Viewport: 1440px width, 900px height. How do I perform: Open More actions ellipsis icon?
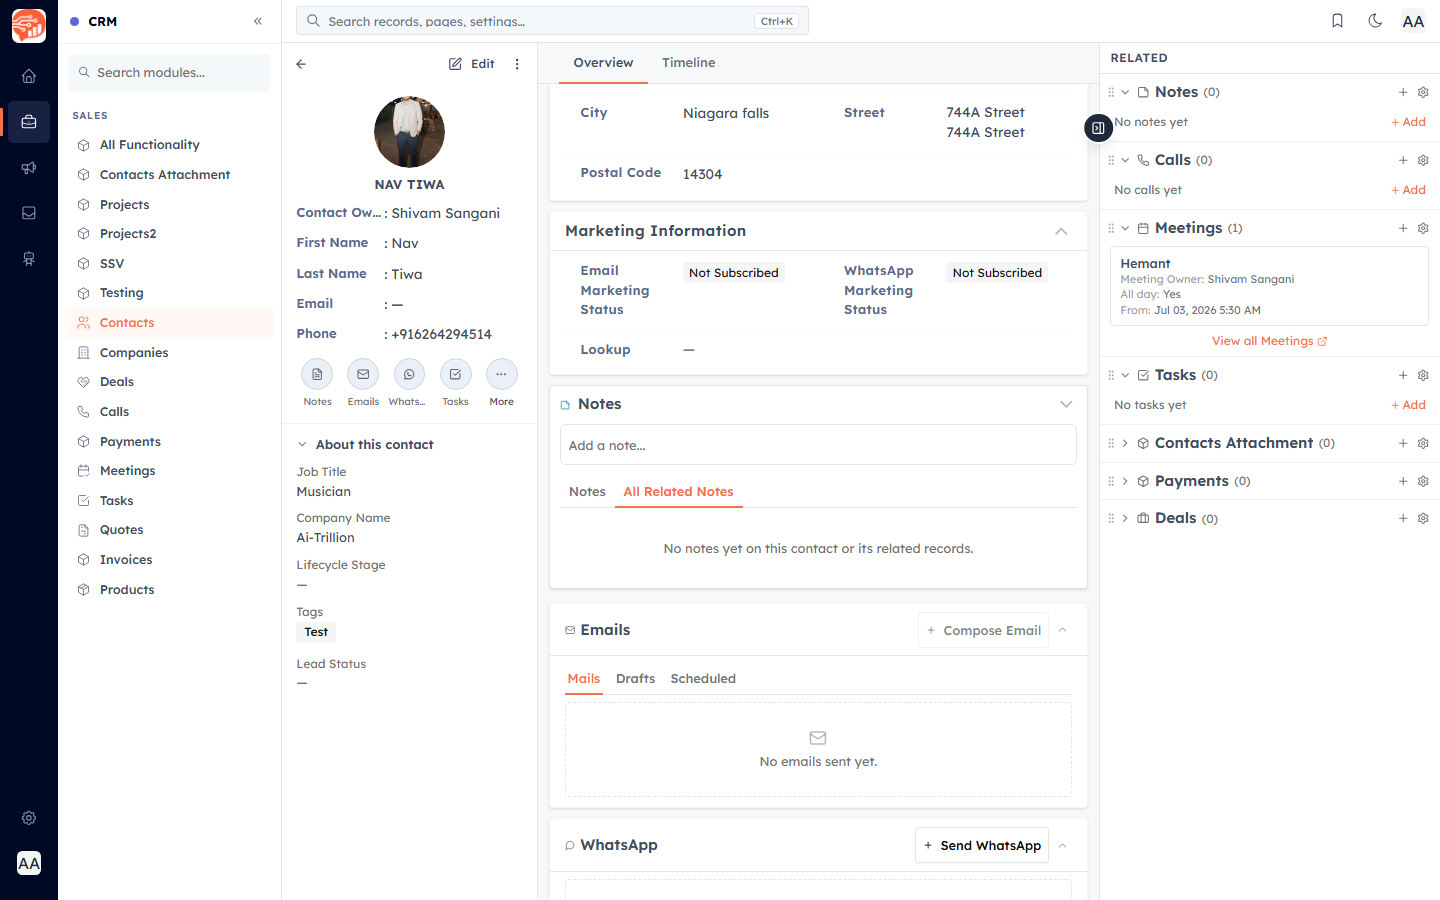coord(501,374)
